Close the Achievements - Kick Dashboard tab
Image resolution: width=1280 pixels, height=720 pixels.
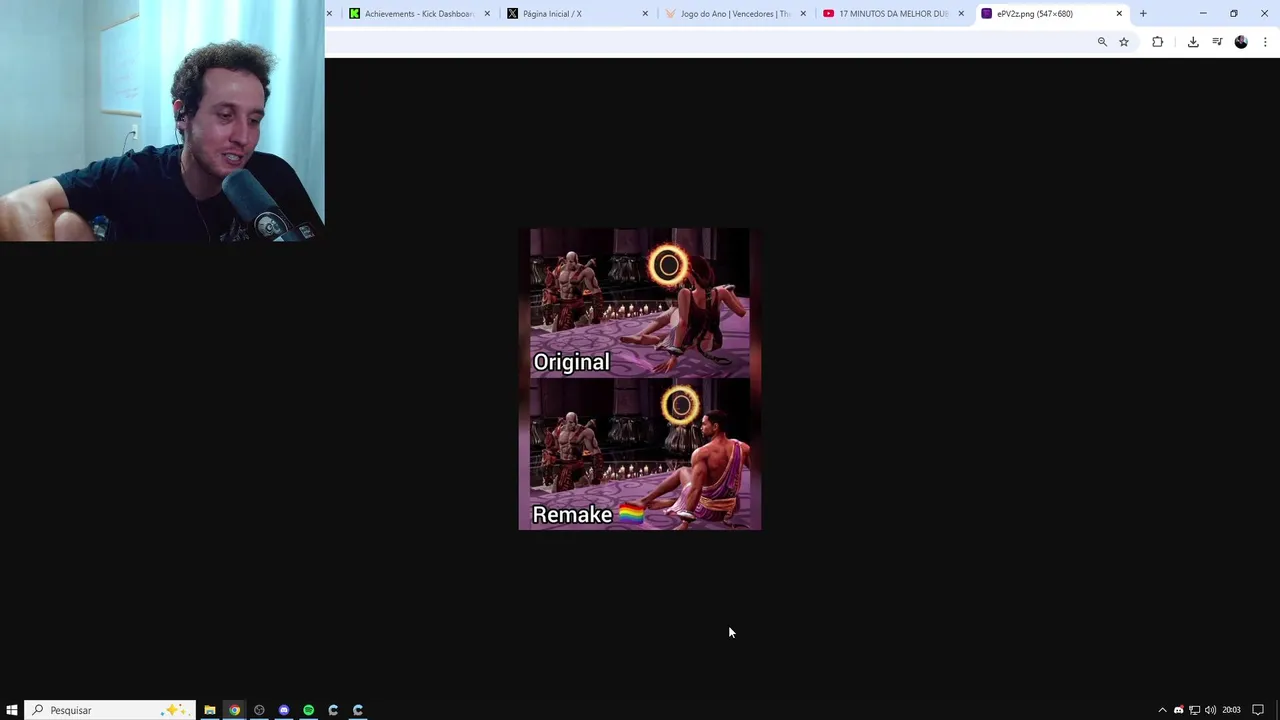(487, 14)
